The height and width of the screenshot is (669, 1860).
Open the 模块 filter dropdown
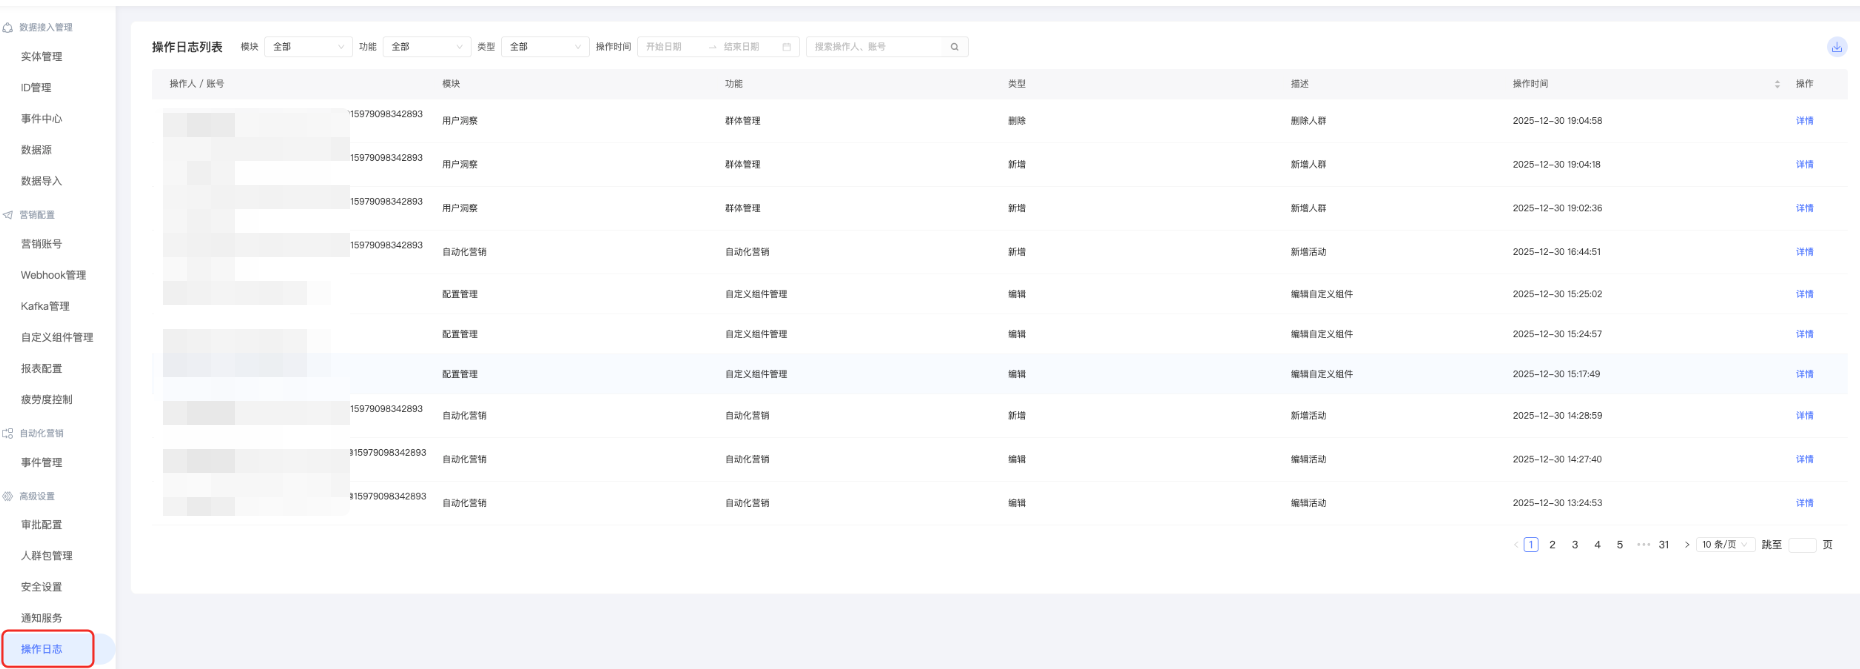click(308, 47)
